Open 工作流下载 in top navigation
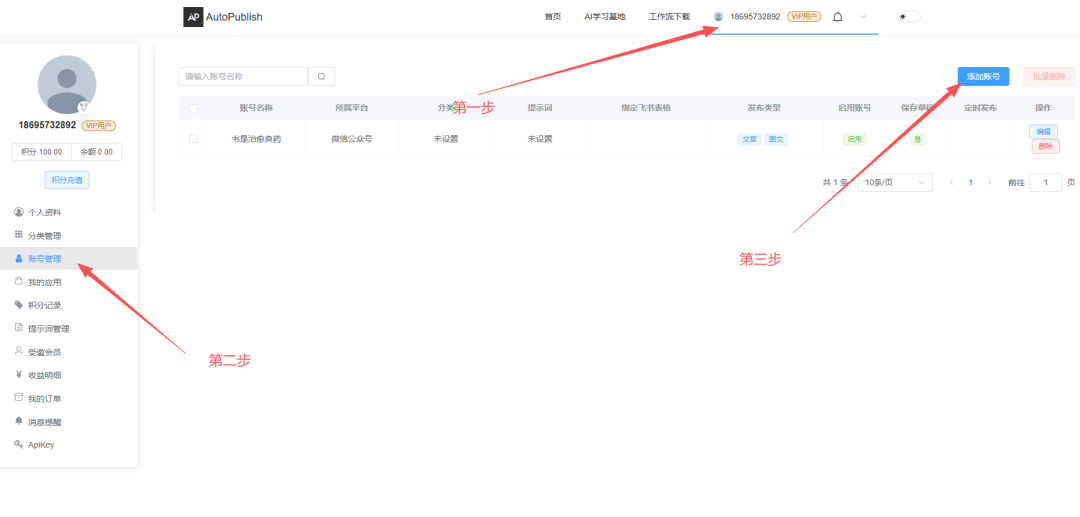Viewport: 1080px width, 517px height. (x=669, y=17)
